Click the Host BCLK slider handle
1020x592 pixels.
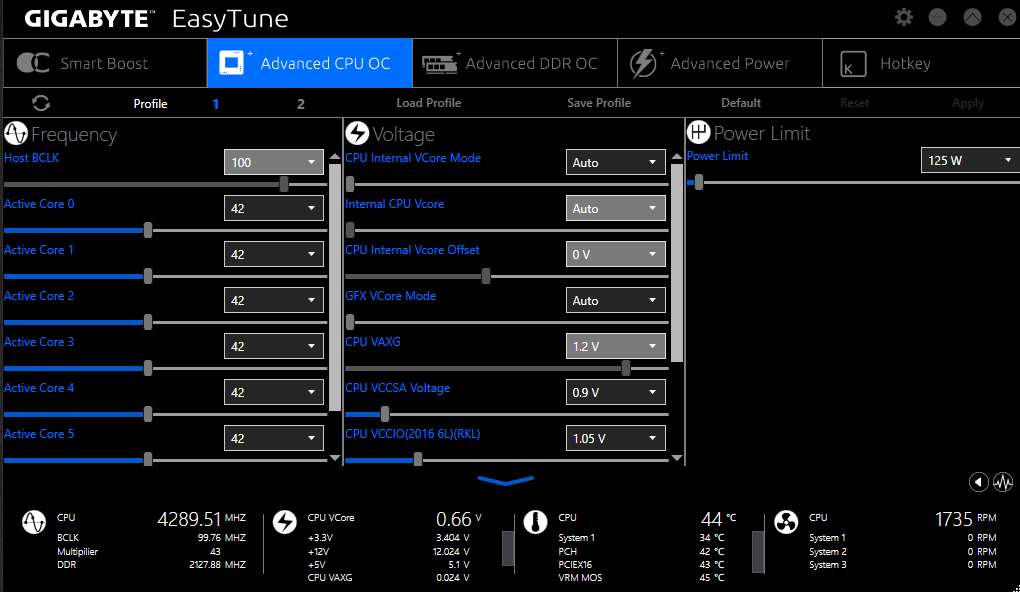tap(284, 184)
